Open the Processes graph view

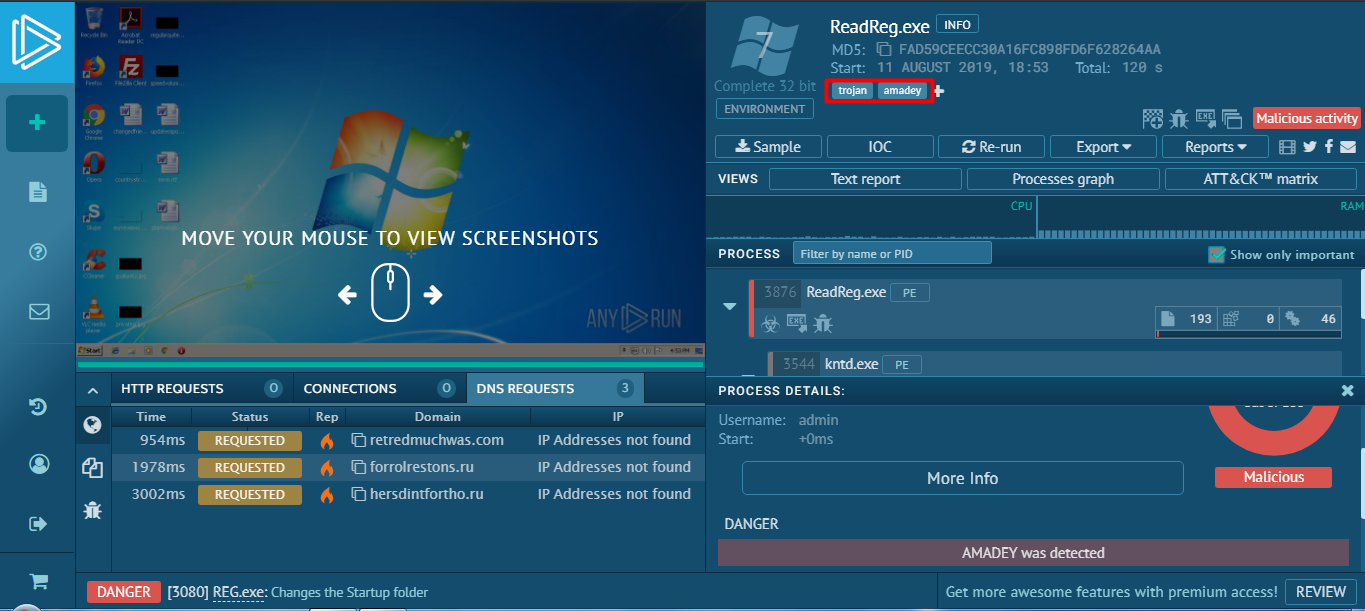(1063, 179)
